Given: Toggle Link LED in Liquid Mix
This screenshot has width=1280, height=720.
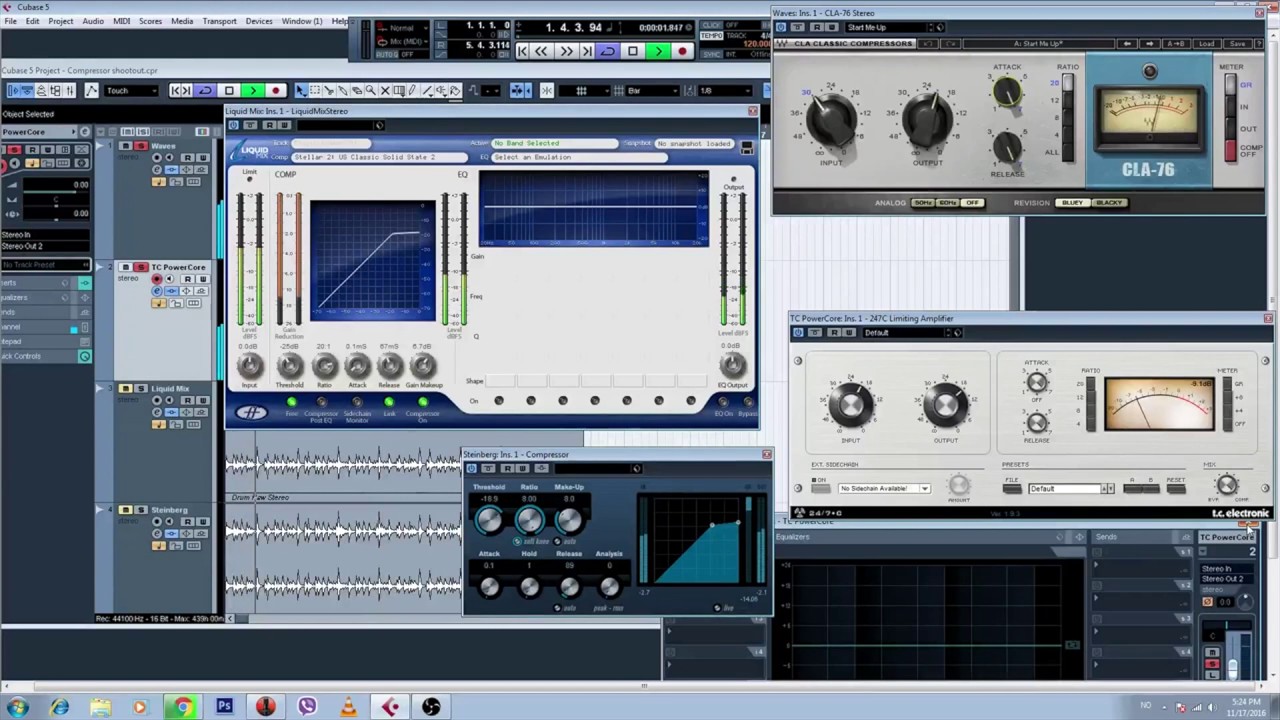Looking at the screenshot, I should point(389,402).
